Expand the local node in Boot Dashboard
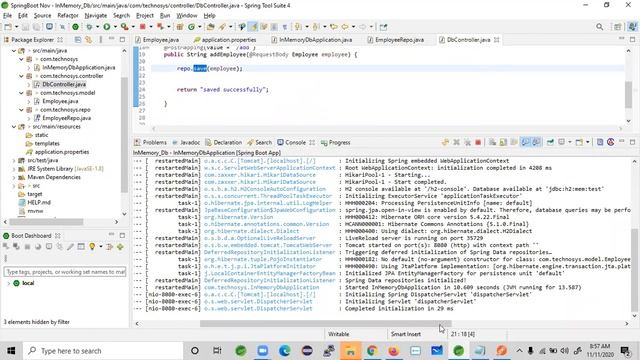640x360 pixels. [x=8, y=283]
